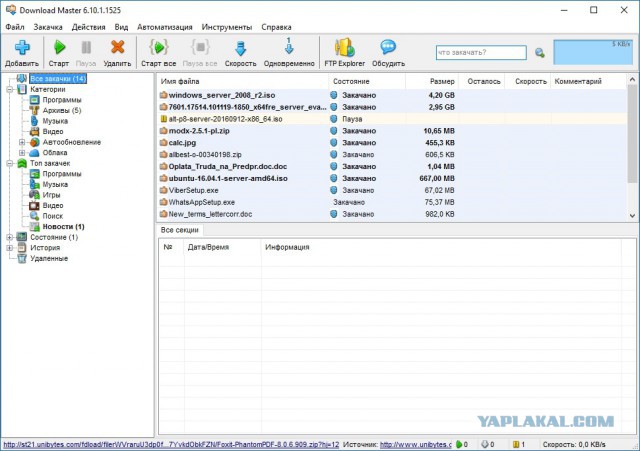Click the Старт все toolbar icon
Viewport: 640px width, 451px height.
[x=158, y=47]
